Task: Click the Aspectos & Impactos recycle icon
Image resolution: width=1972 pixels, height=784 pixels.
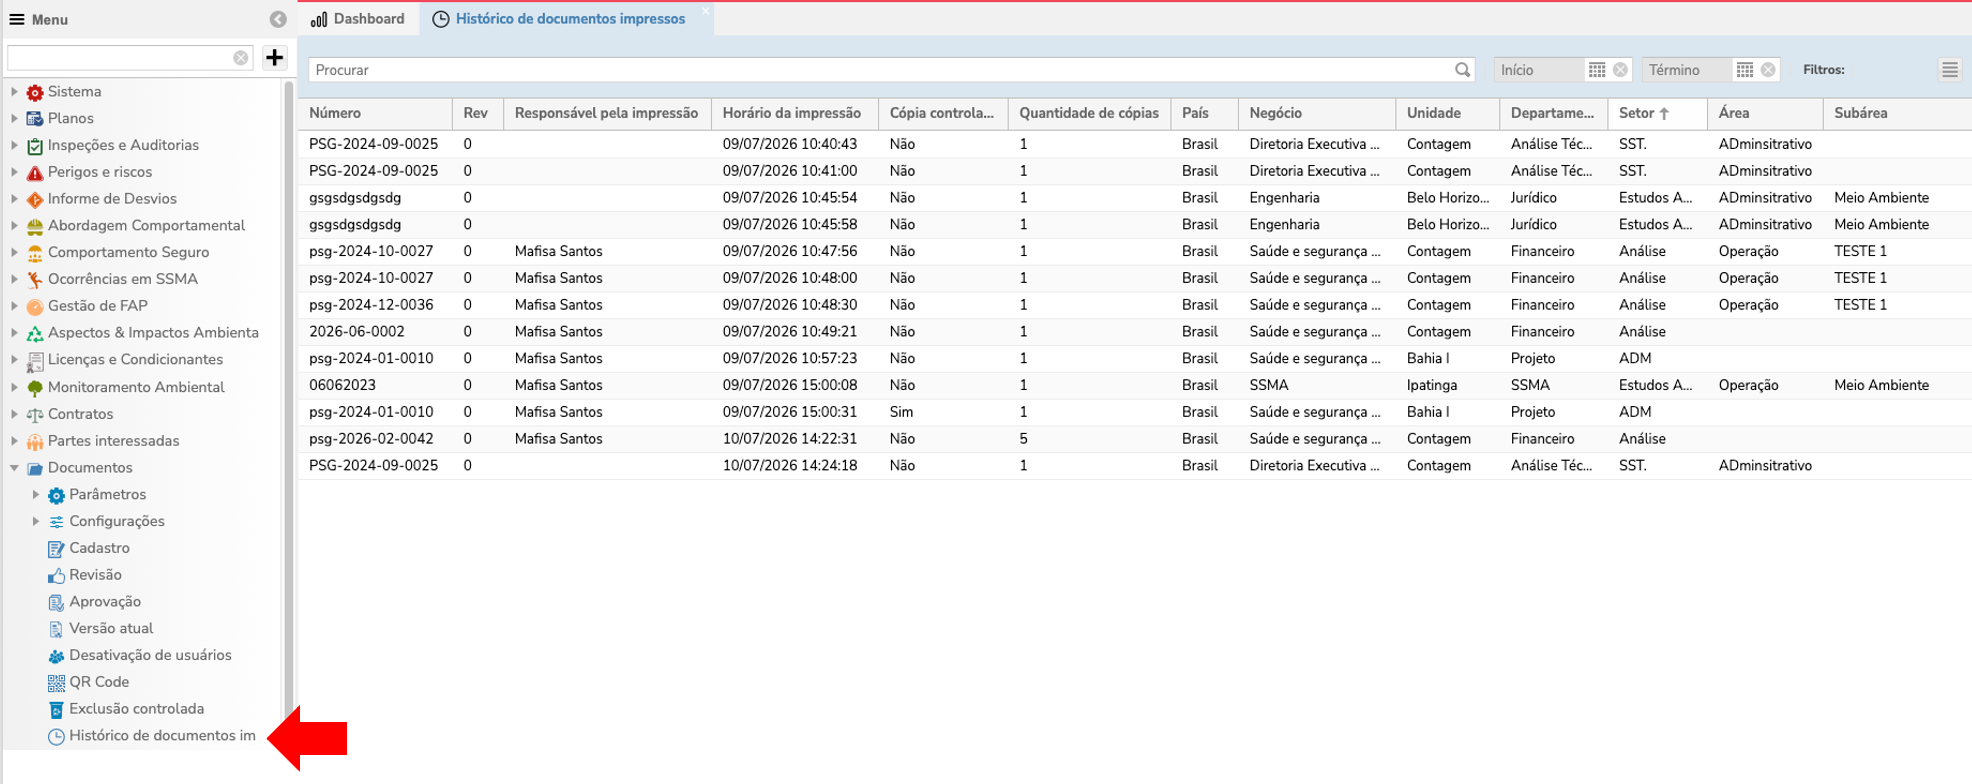Action: tap(35, 334)
